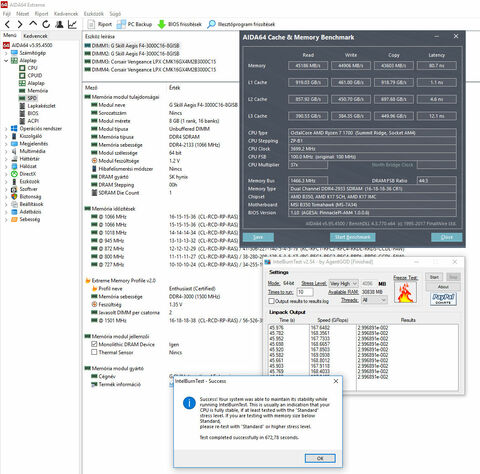Viewport: 480px width, 474px height.
Task: Click About button in IntelBurnTest
Action: pyautogui.click(x=443, y=287)
